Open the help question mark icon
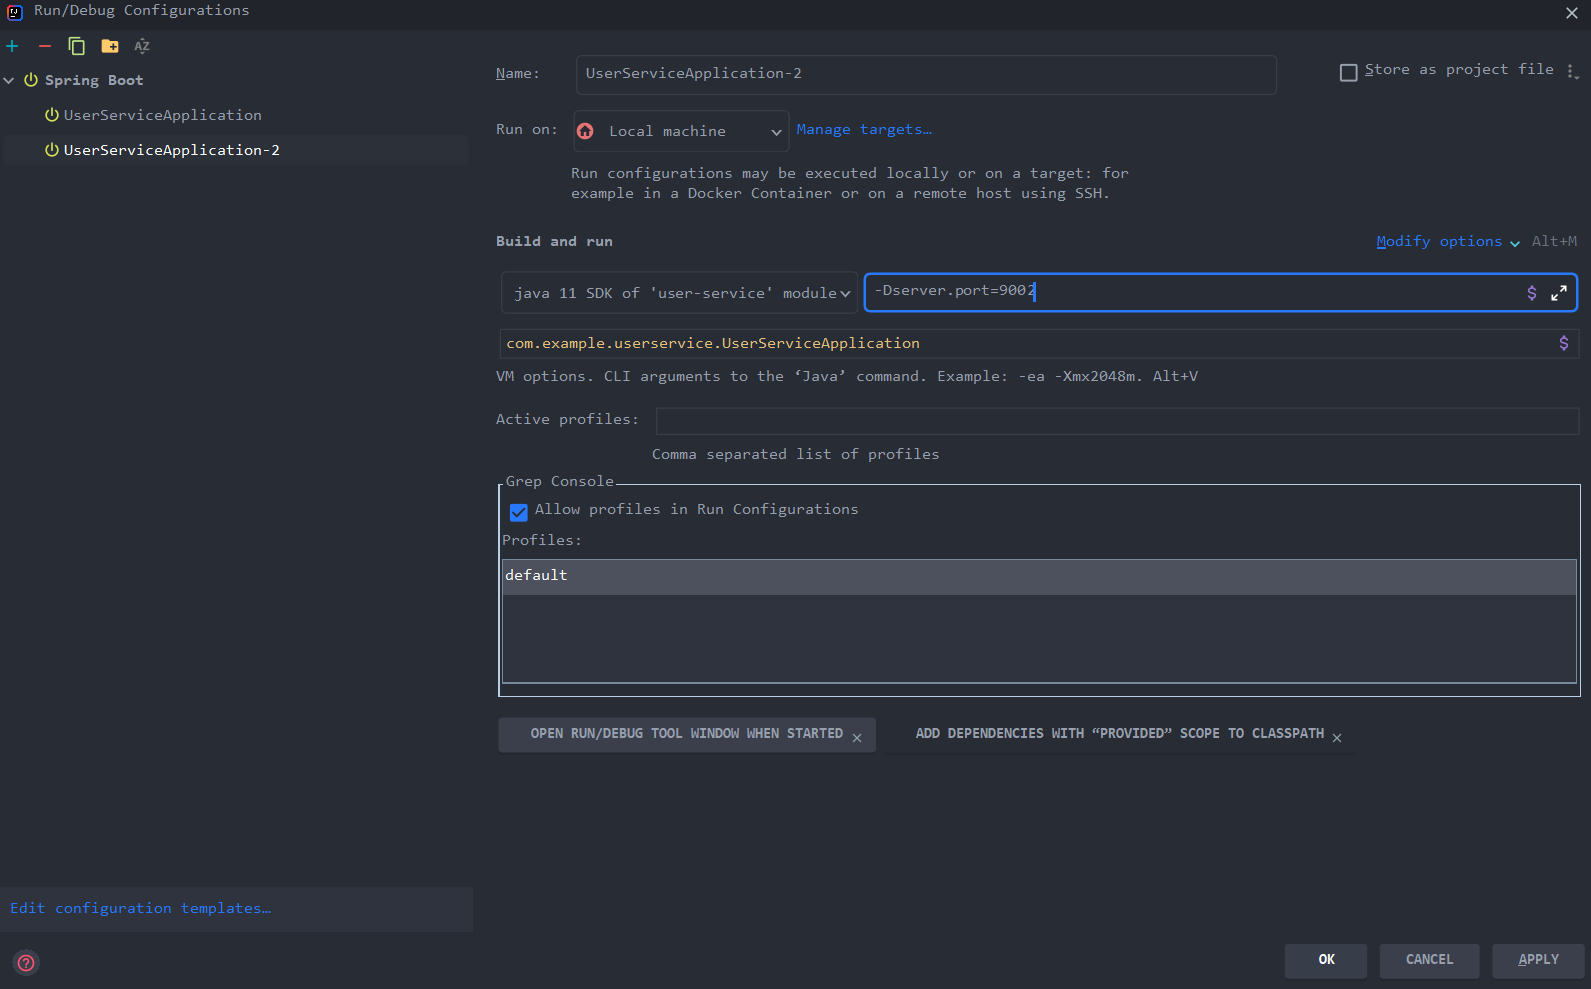The width and height of the screenshot is (1591, 989). click(x=27, y=963)
